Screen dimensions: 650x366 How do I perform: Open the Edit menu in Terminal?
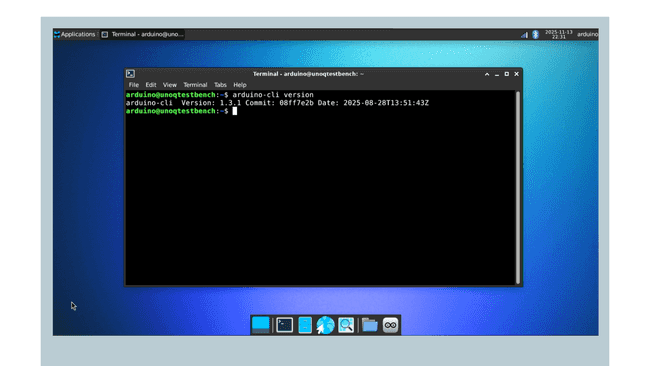coord(150,85)
